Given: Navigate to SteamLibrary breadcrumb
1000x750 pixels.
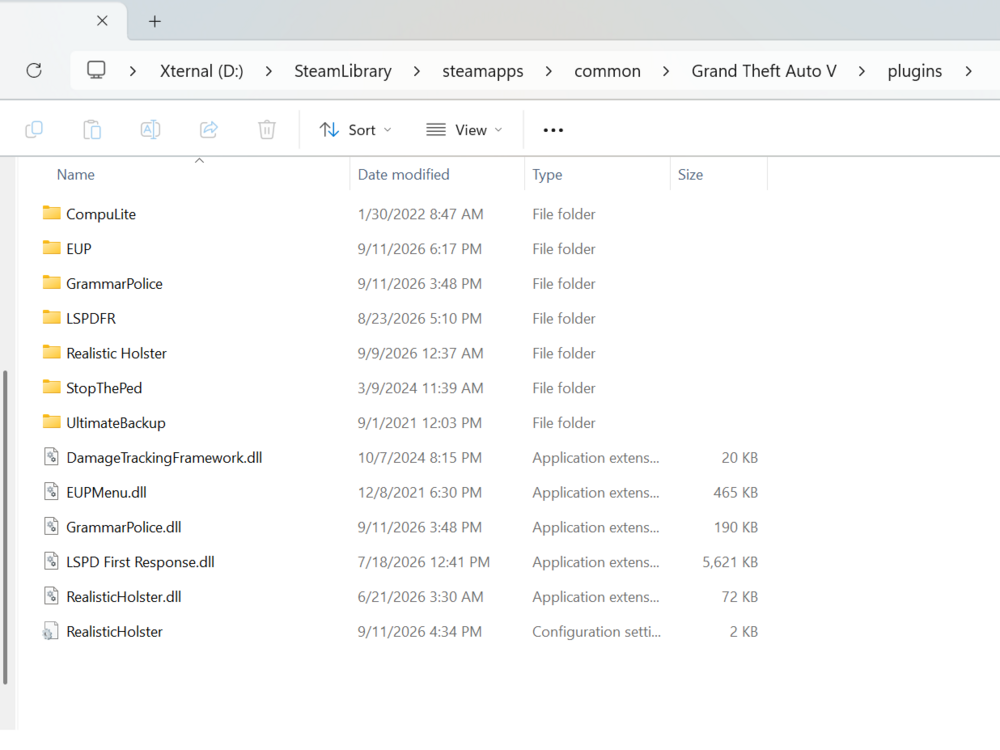Looking at the screenshot, I should point(343,71).
